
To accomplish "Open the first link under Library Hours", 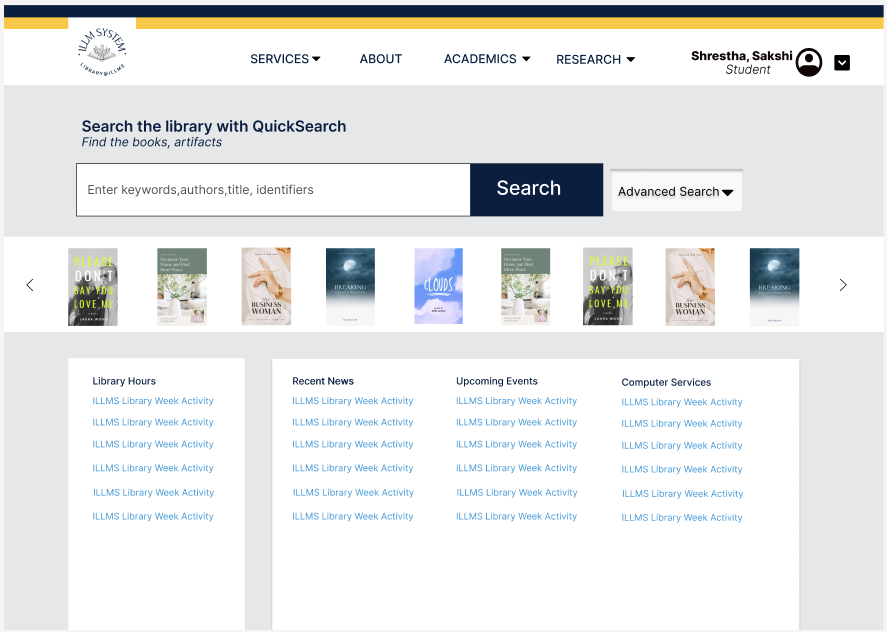I will click(x=153, y=401).
